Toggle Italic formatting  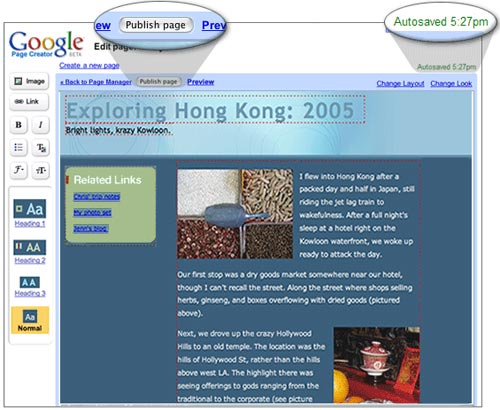(41, 125)
